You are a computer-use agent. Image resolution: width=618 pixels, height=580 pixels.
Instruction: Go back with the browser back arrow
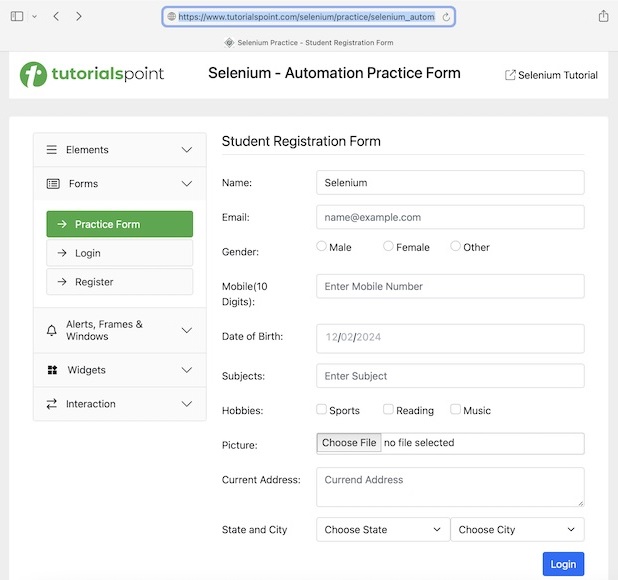point(56,16)
